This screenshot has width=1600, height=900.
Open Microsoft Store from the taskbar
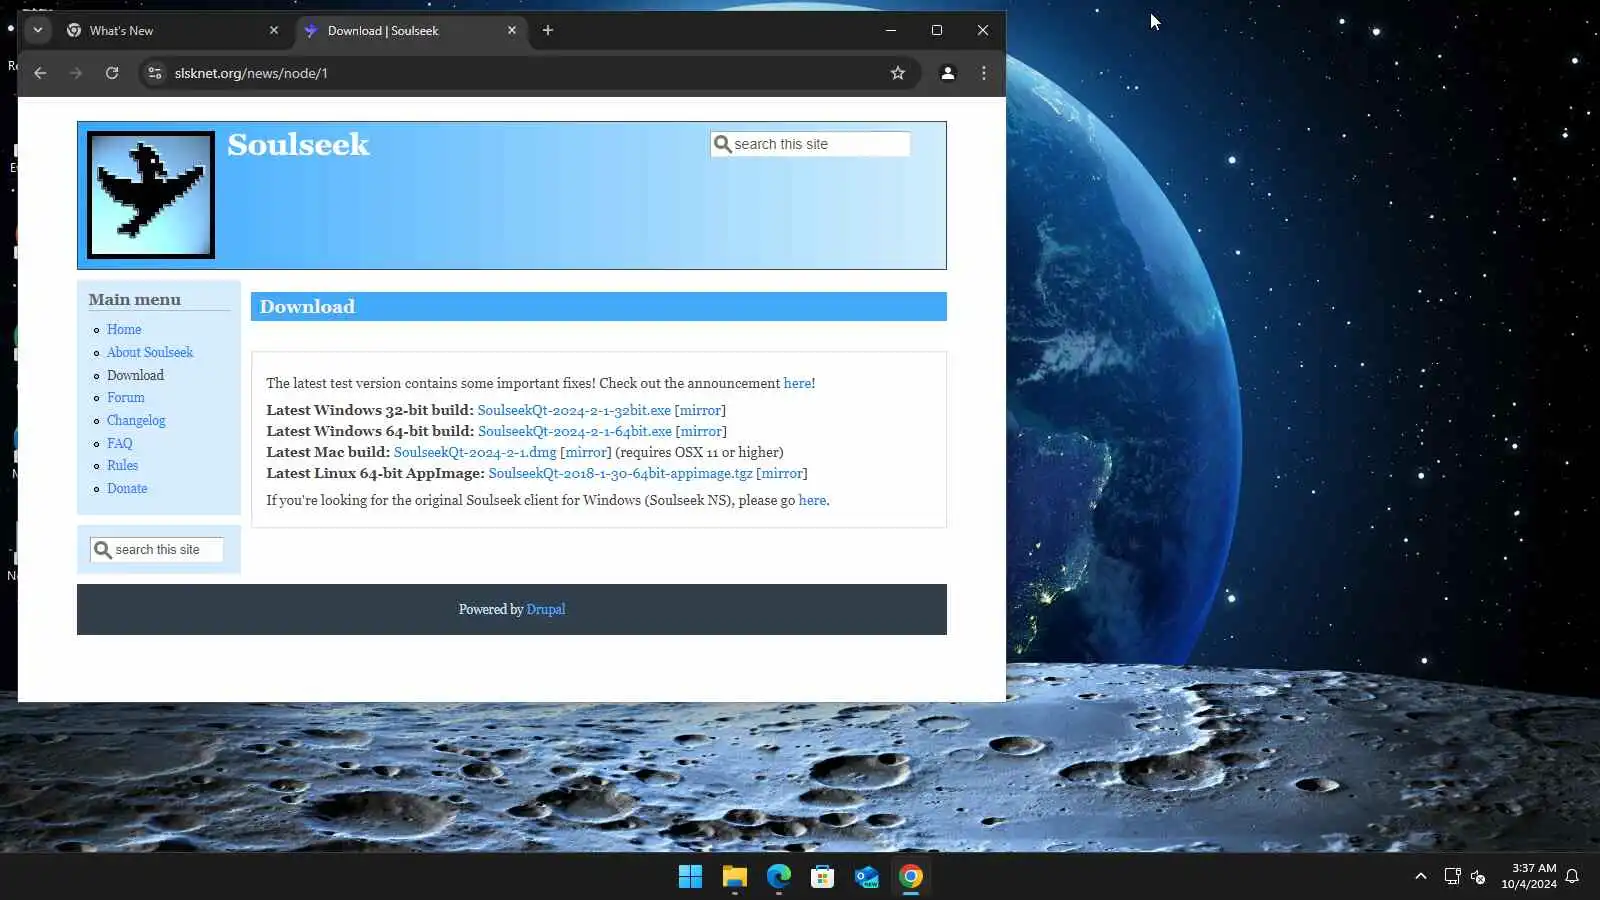coord(823,877)
